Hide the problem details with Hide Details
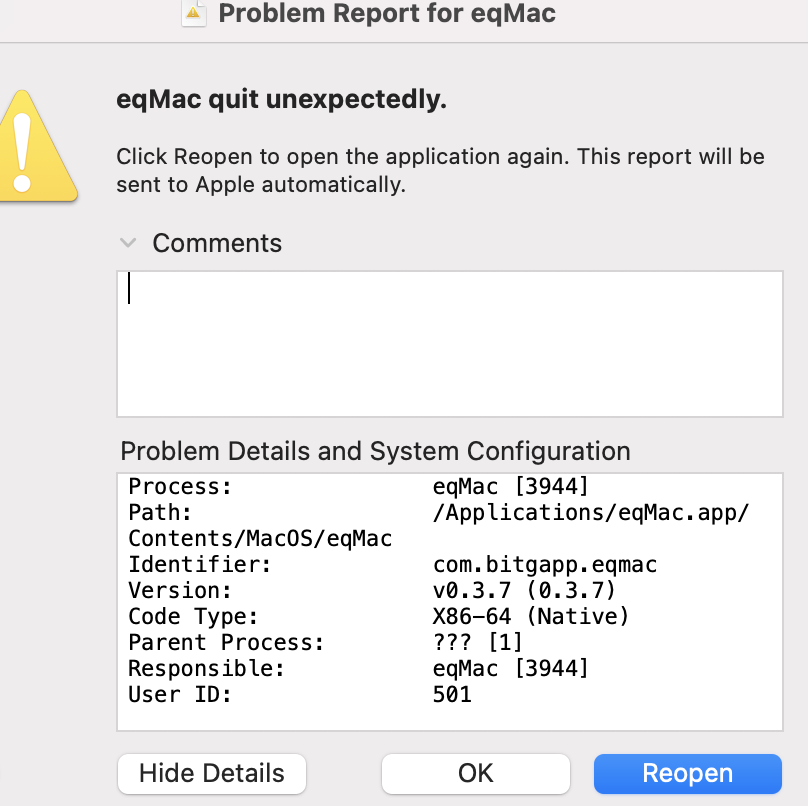 212,774
